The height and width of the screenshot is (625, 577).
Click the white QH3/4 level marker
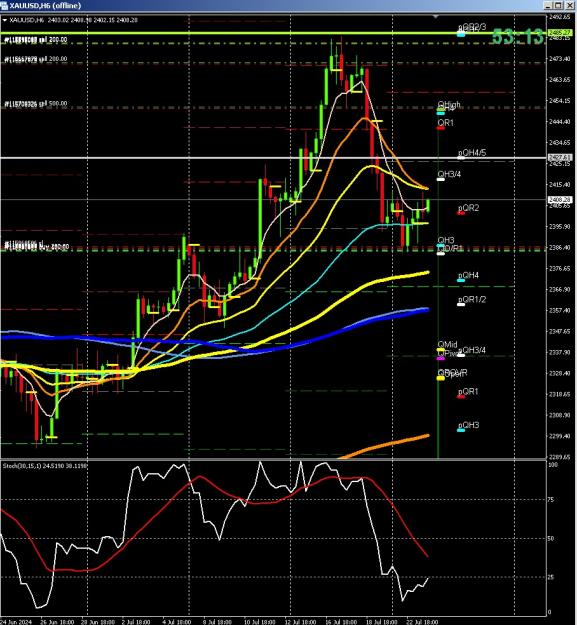(x=441, y=179)
